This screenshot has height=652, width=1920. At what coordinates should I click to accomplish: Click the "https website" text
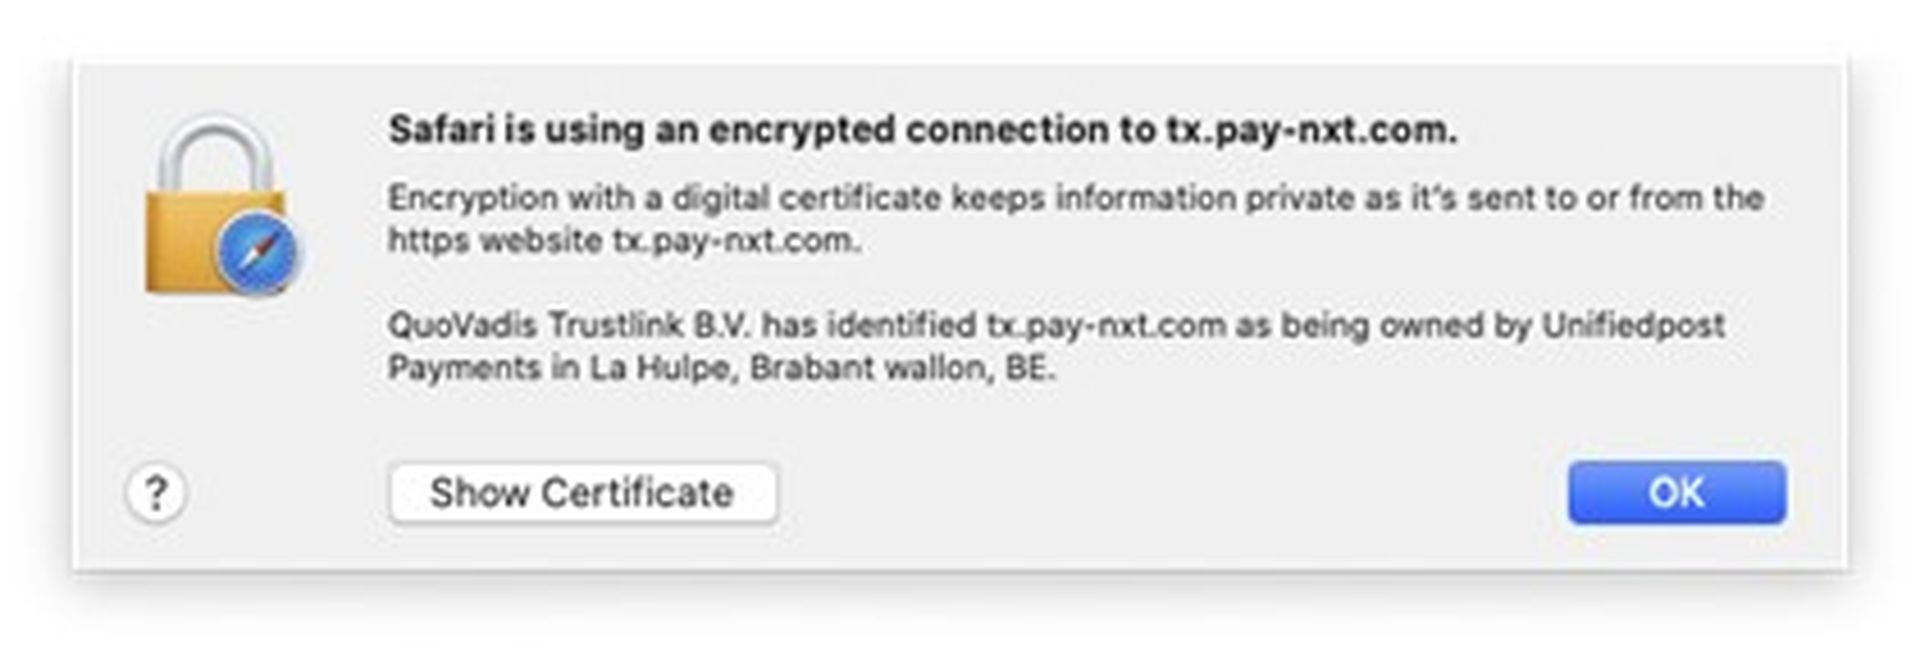[x=494, y=241]
